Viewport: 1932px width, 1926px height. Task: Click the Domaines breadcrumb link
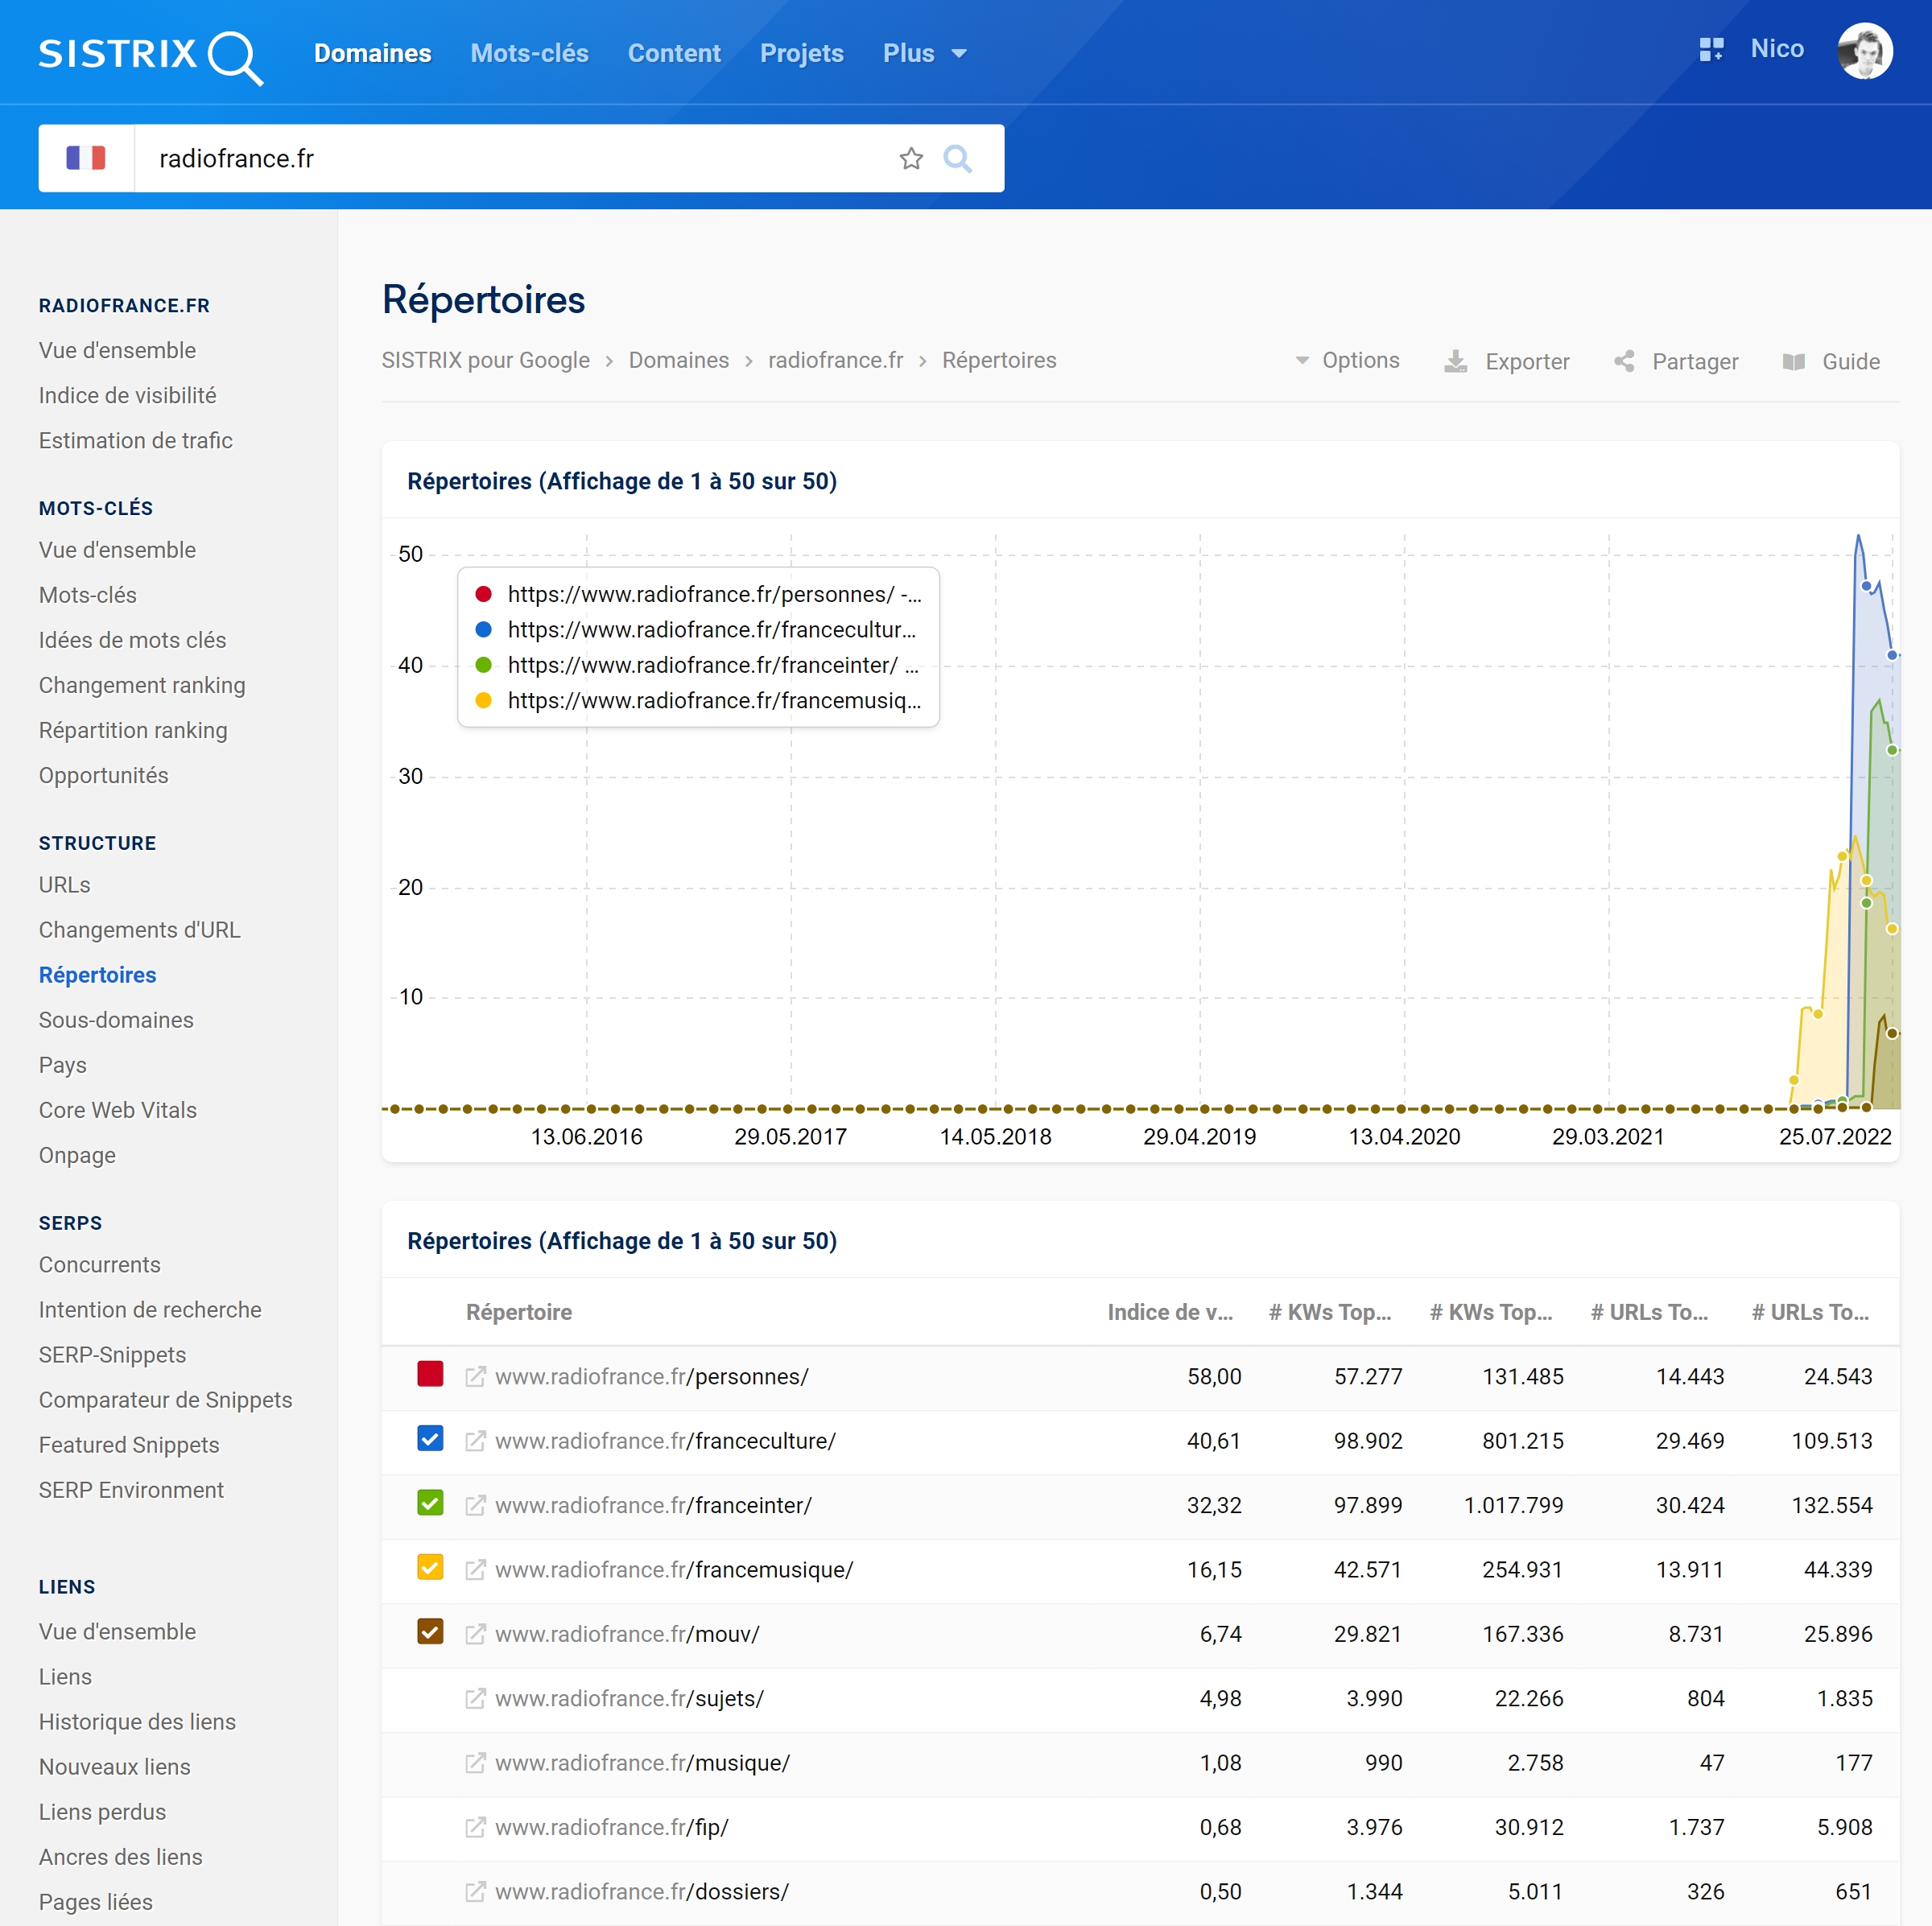[678, 360]
